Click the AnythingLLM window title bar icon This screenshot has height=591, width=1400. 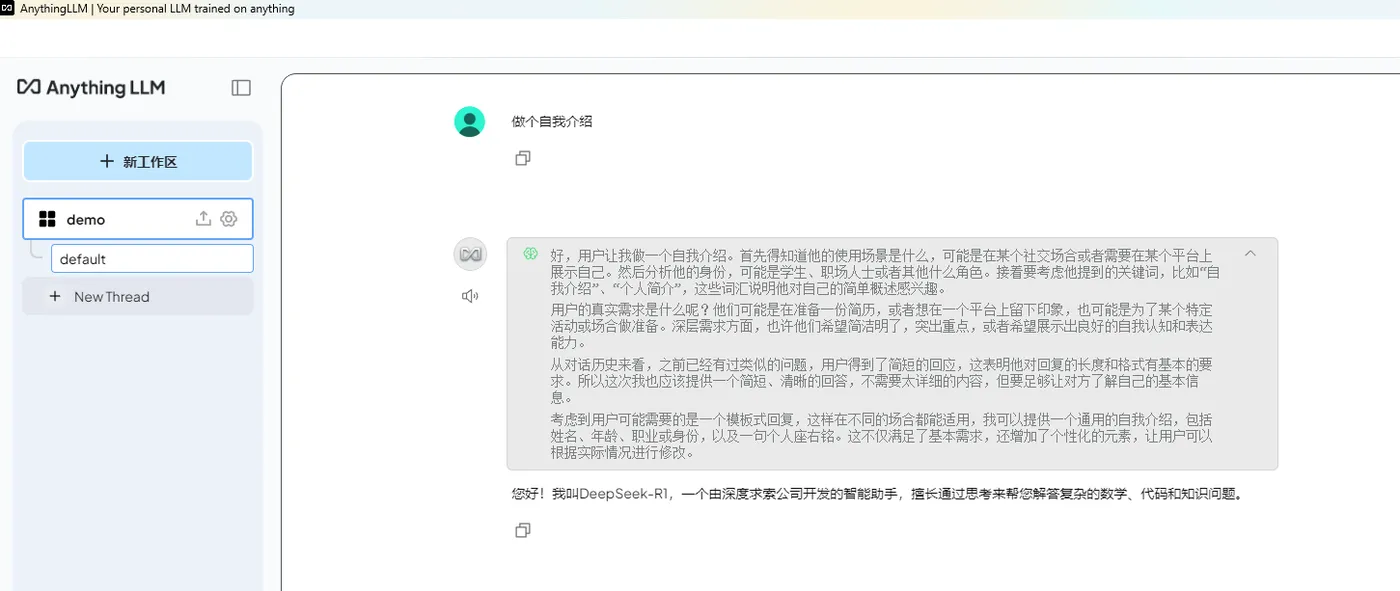8,9
